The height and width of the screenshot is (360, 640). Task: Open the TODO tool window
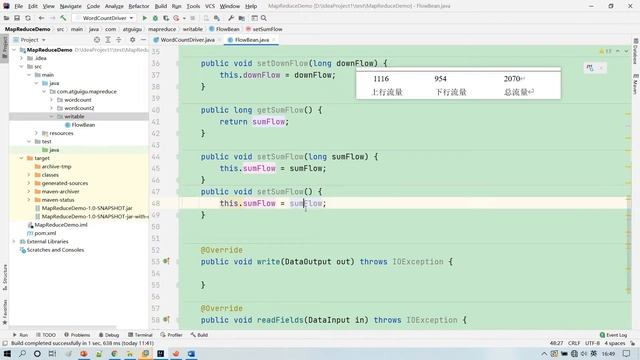click(x=46, y=335)
